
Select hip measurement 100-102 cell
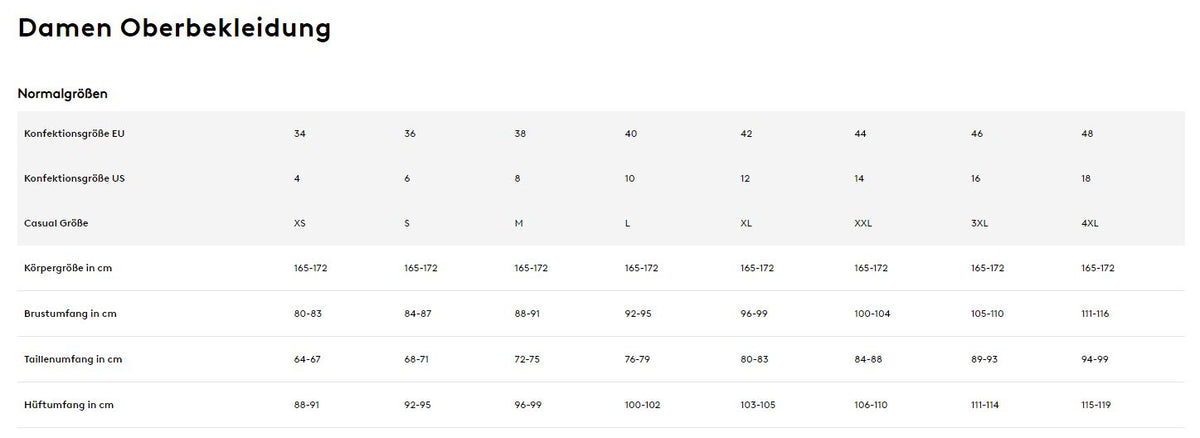pyautogui.click(x=642, y=404)
